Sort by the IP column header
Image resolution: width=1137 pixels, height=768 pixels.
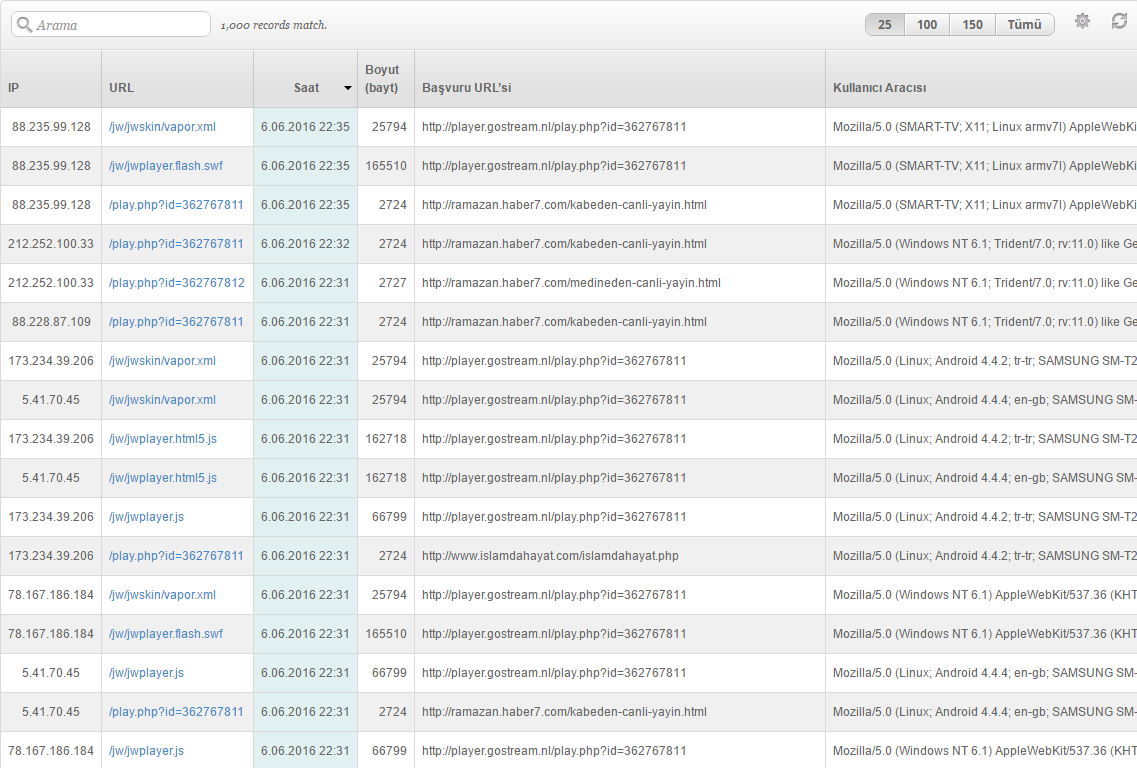[51, 79]
